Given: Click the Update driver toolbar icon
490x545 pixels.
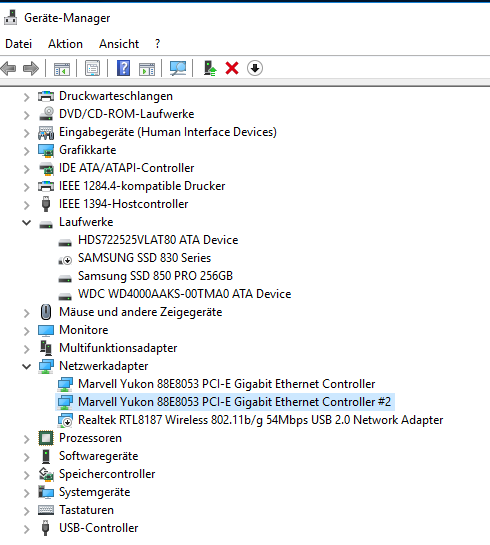Looking at the screenshot, I should pos(210,68).
